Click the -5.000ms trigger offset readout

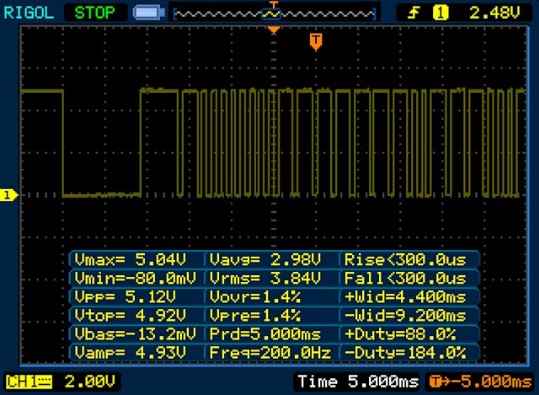tap(481, 382)
